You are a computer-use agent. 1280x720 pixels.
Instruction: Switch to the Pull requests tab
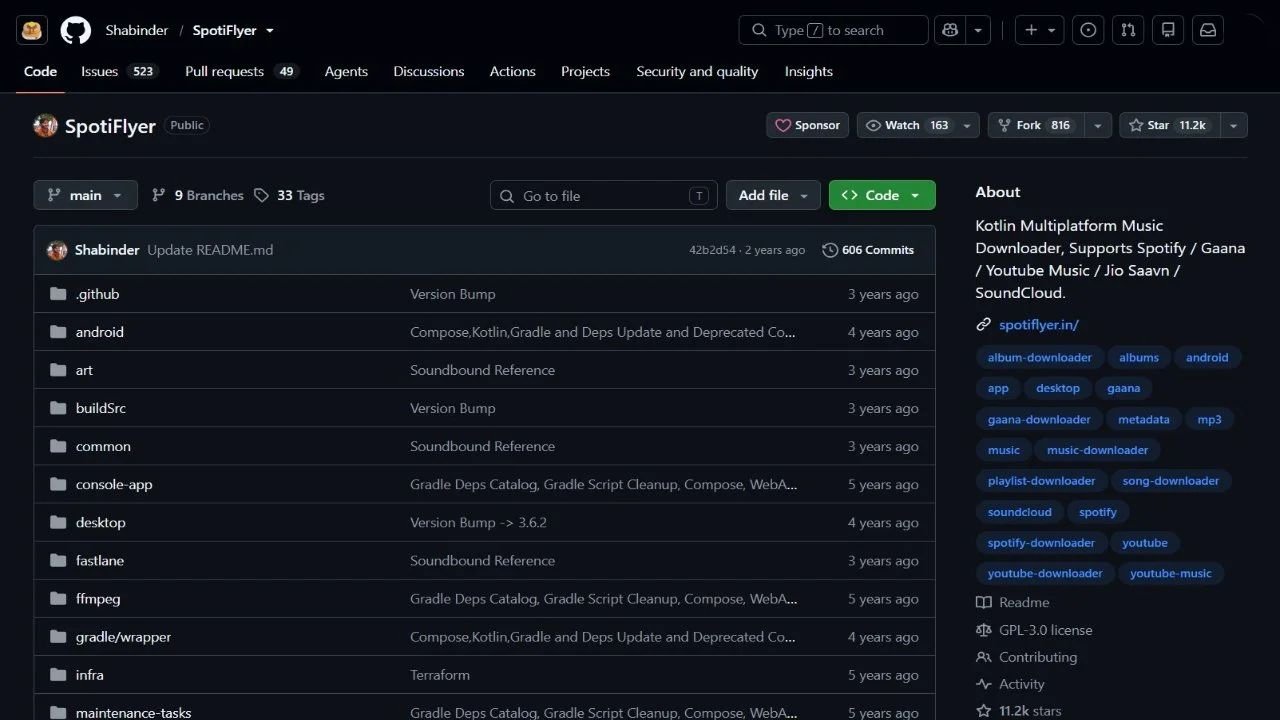tap(242, 71)
